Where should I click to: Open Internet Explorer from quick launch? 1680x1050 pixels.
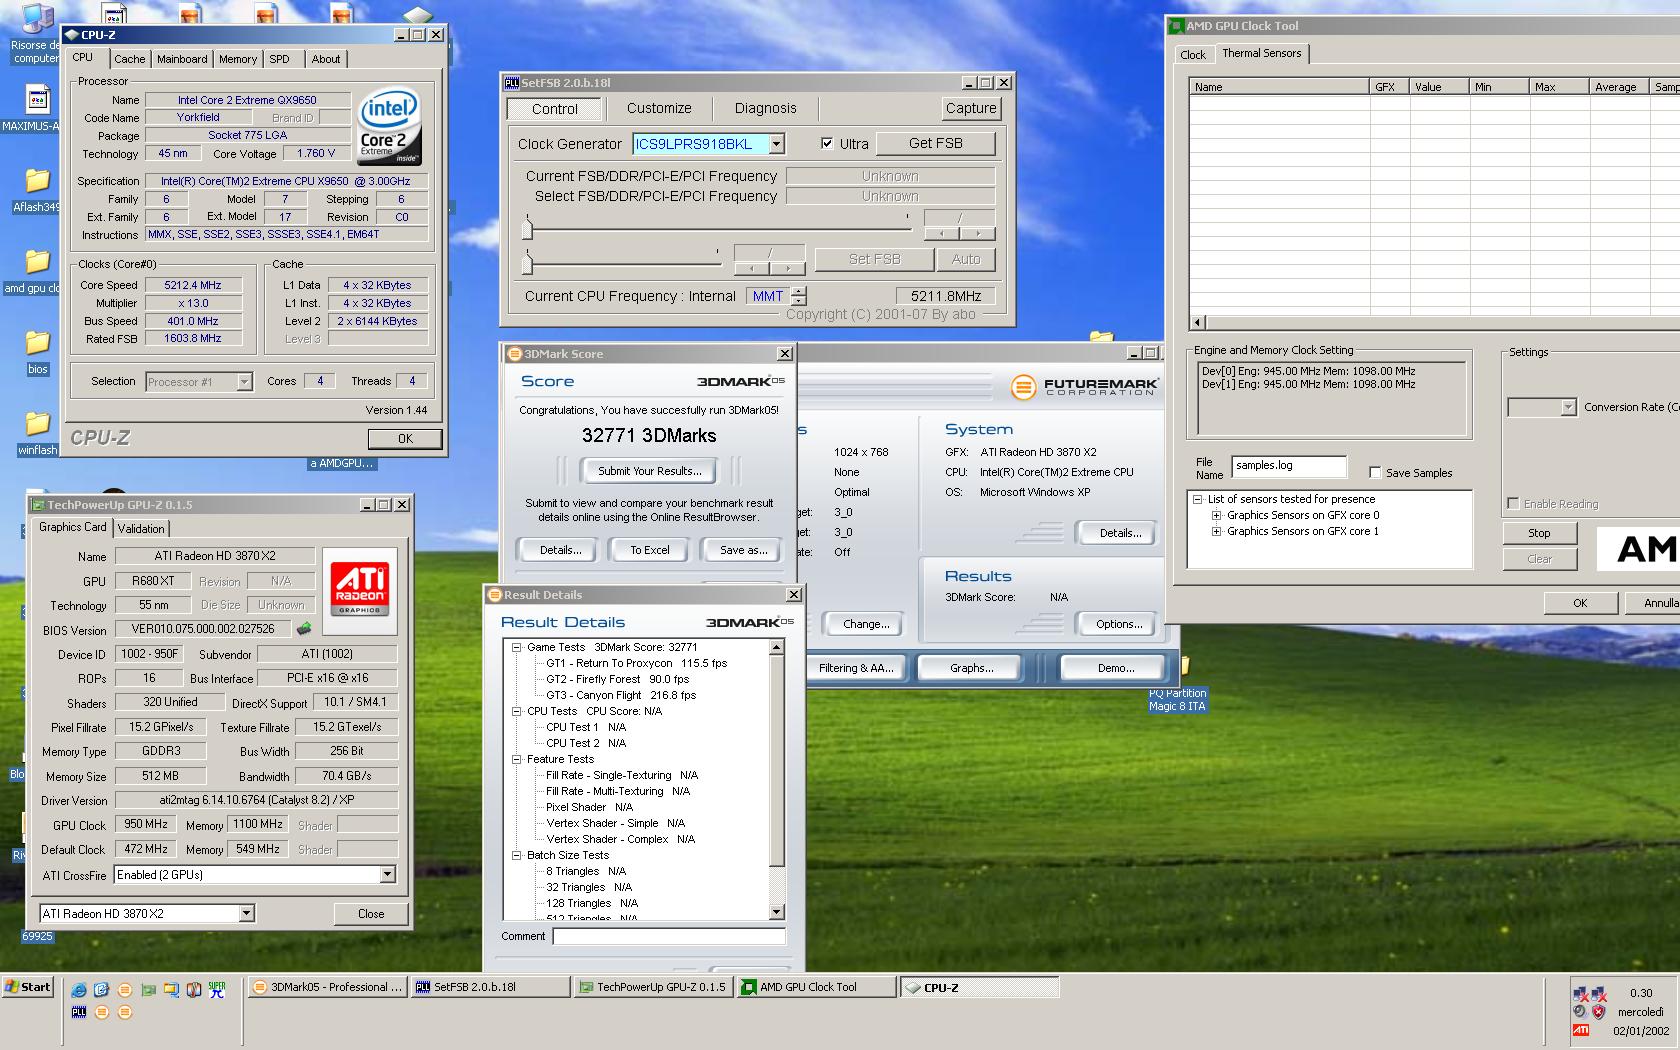pyautogui.click(x=78, y=990)
